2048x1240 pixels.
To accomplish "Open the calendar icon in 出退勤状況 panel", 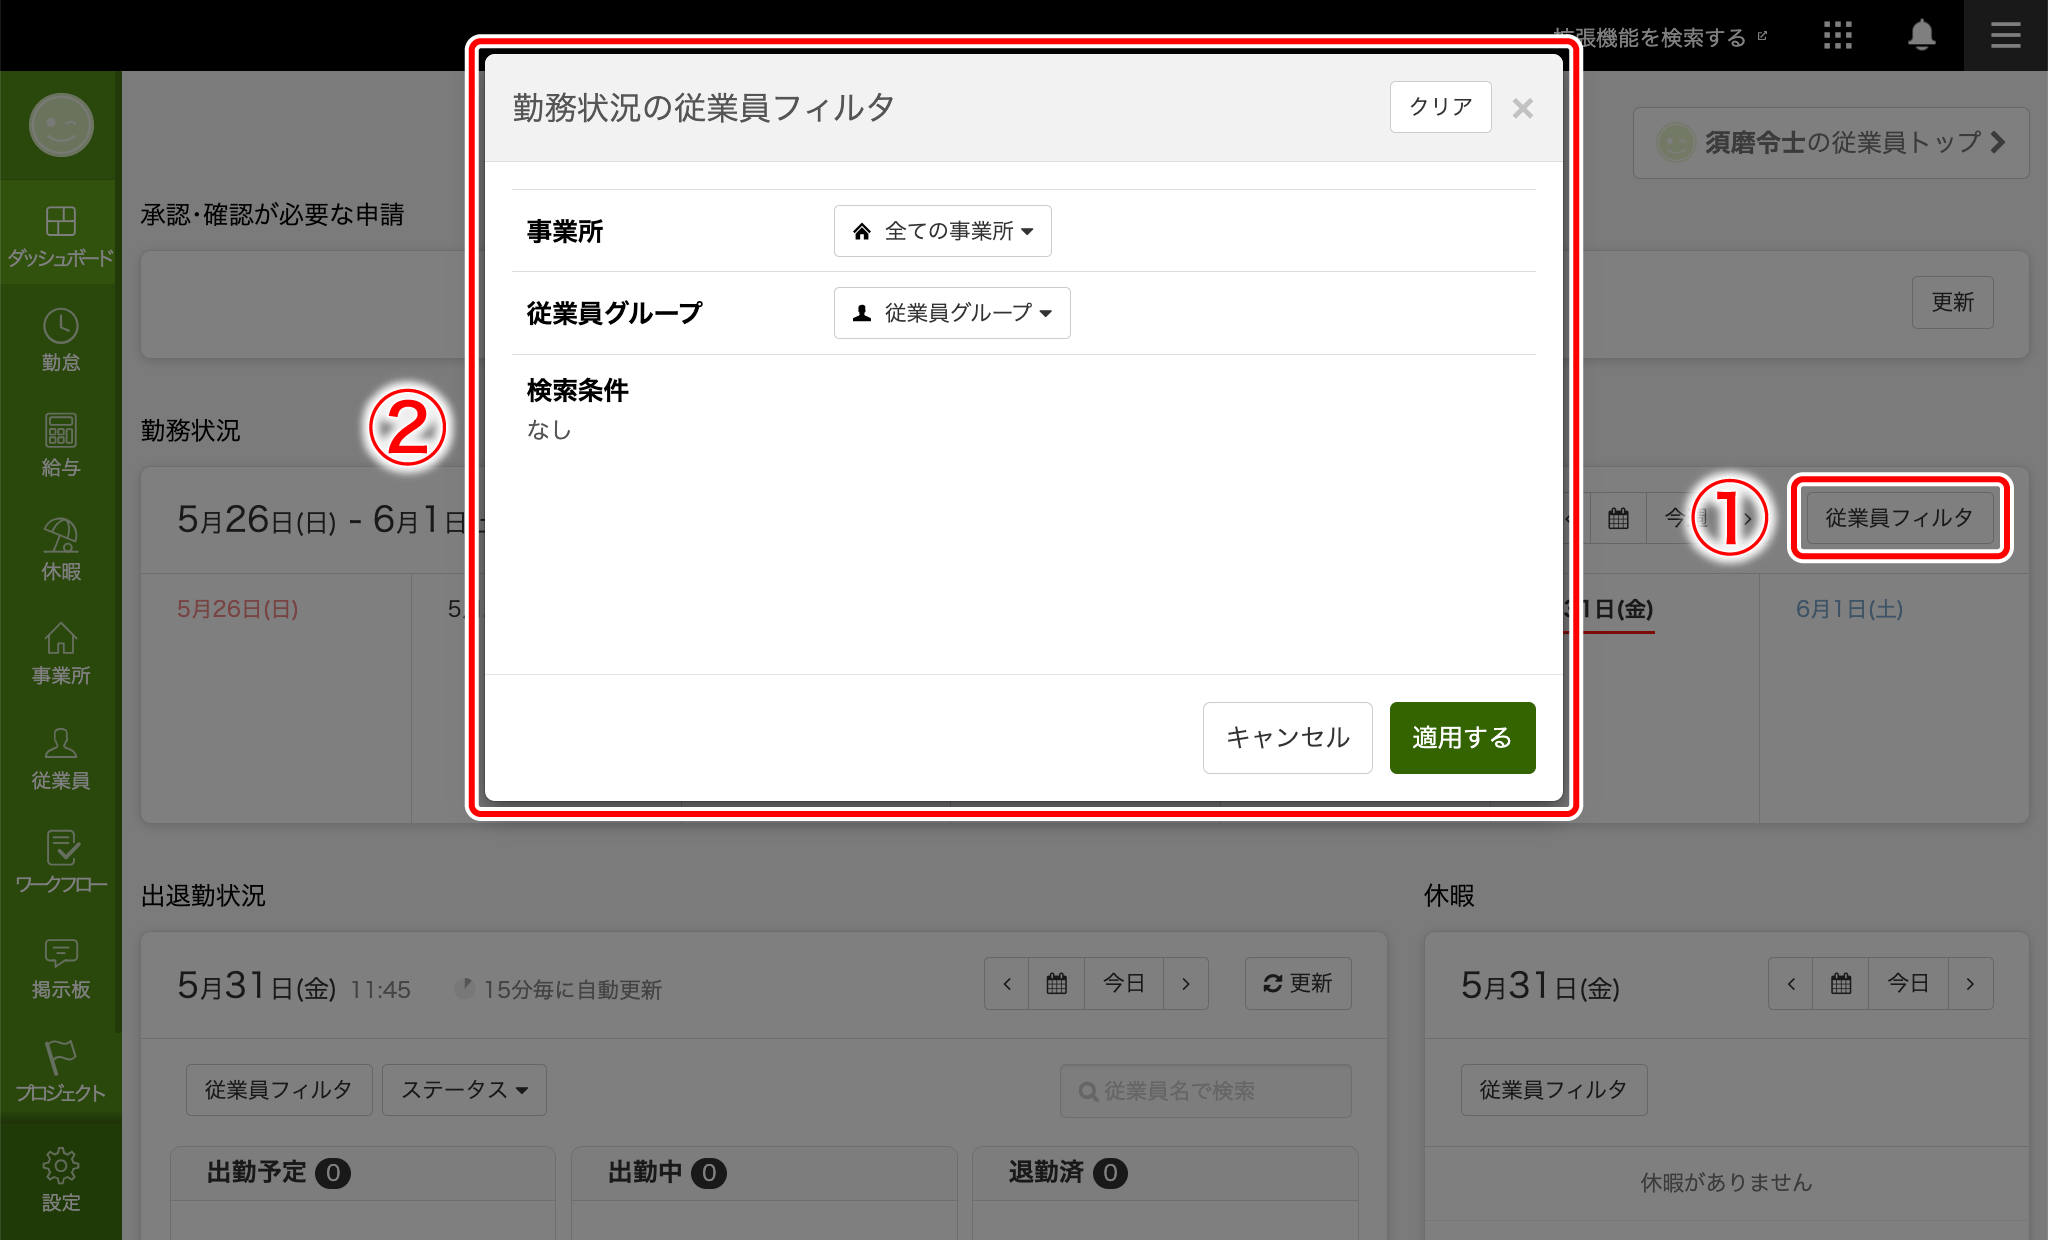I will tap(1056, 983).
